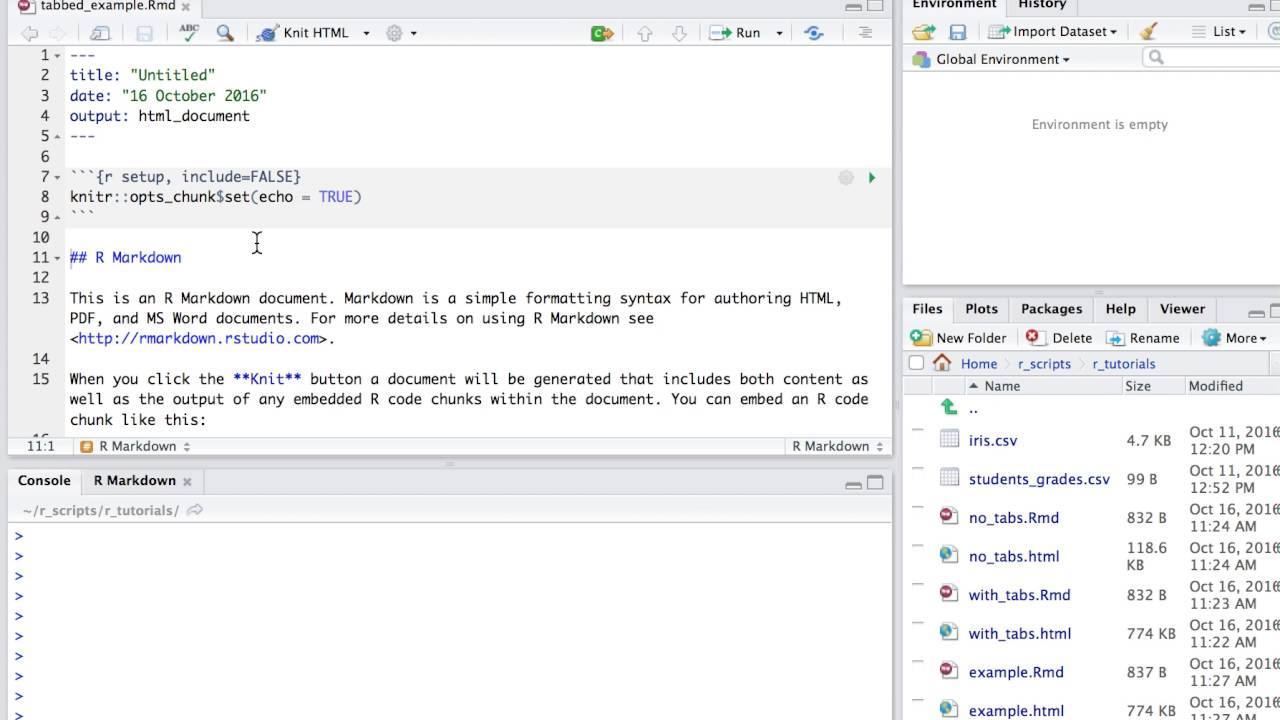Click the view working directory arrow in the console
Image resolution: width=1280 pixels, height=720 pixels.
[195, 511]
